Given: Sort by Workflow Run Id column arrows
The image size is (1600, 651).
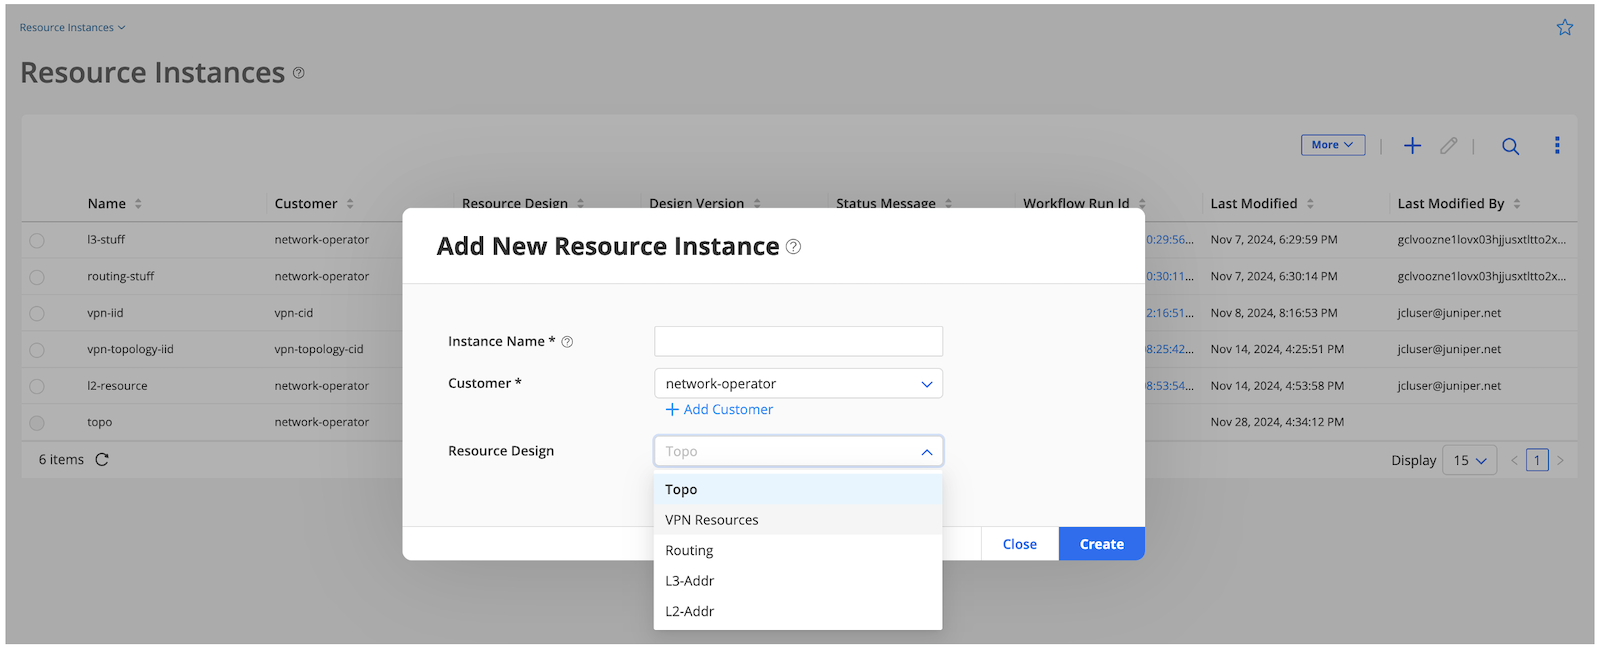Looking at the screenshot, I should tap(1142, 204).
